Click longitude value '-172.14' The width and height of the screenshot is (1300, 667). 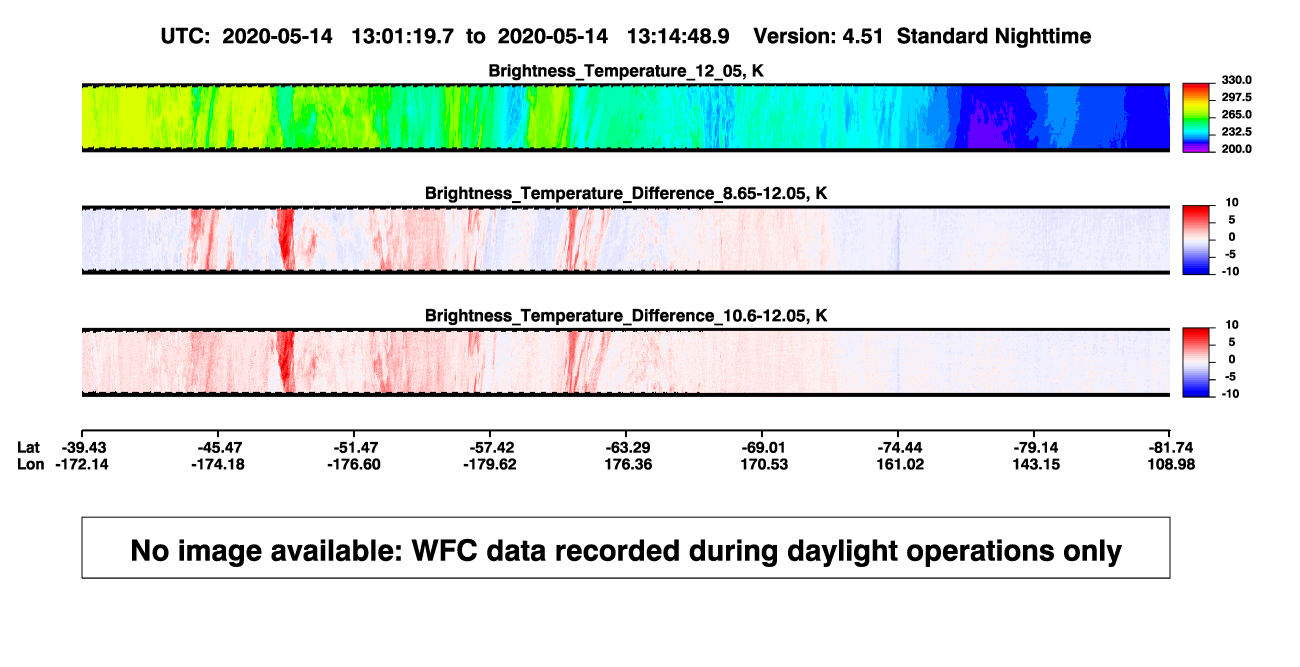coord(82,464)
